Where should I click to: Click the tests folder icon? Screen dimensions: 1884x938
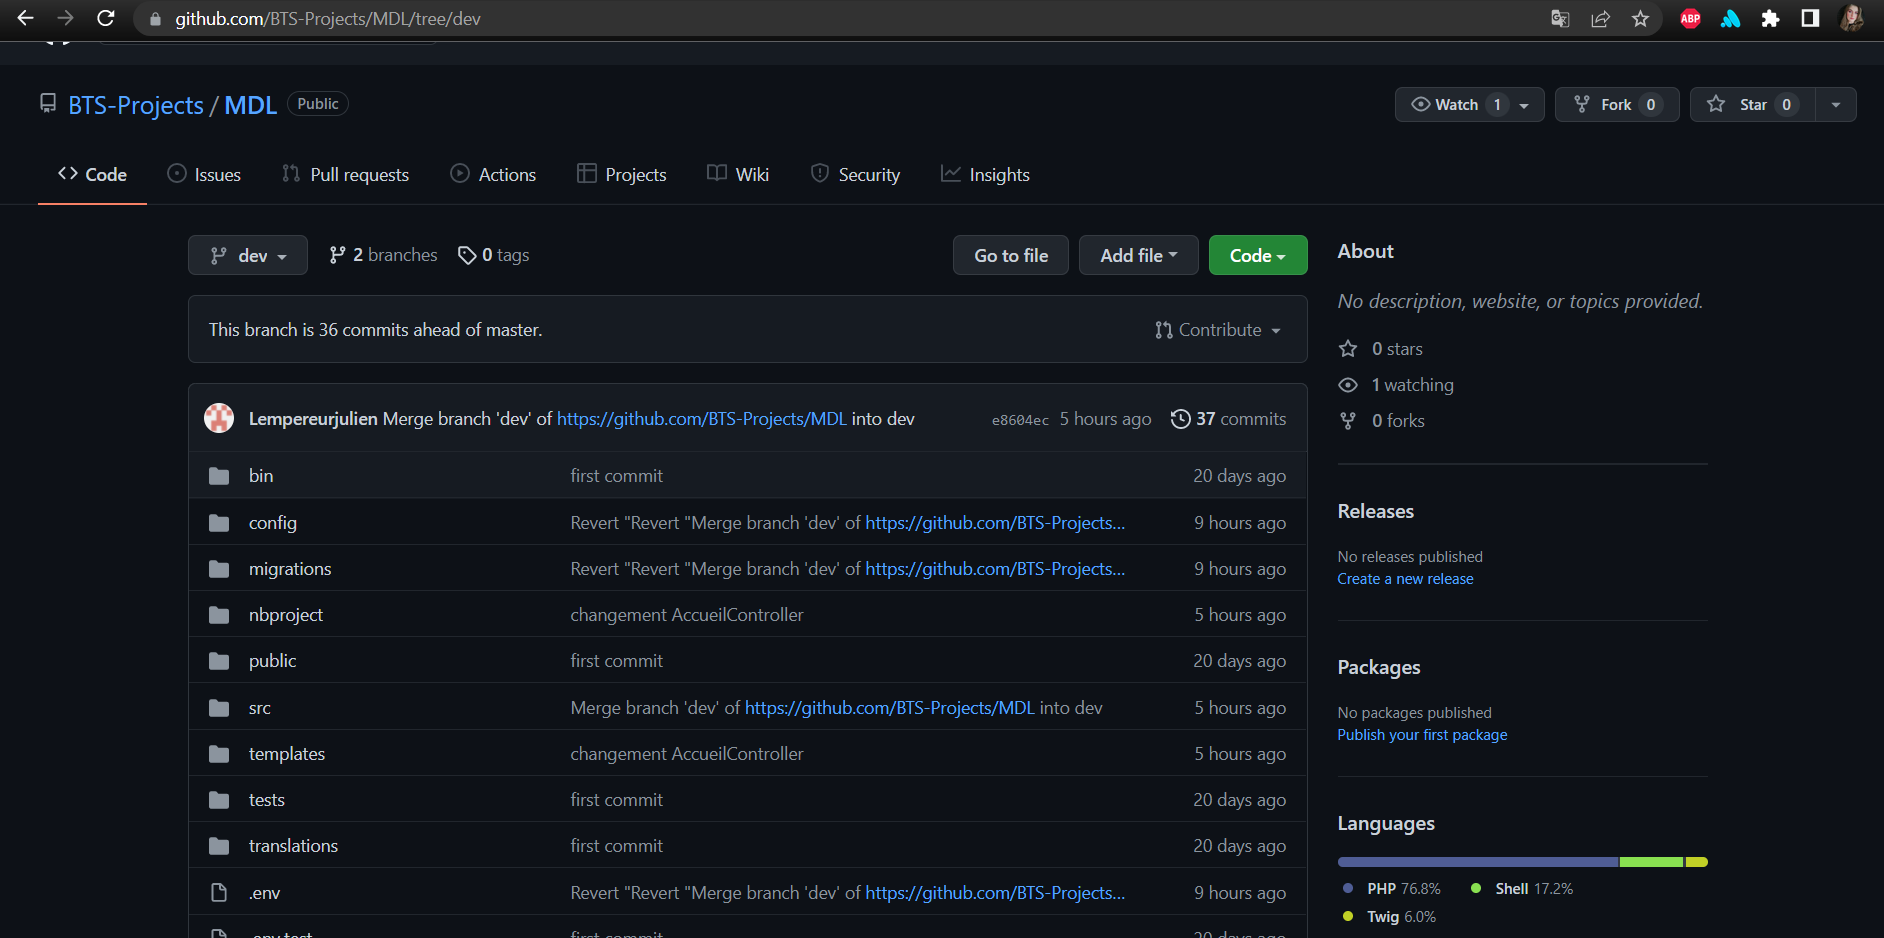pyautogui.click(x=219, y=800)
